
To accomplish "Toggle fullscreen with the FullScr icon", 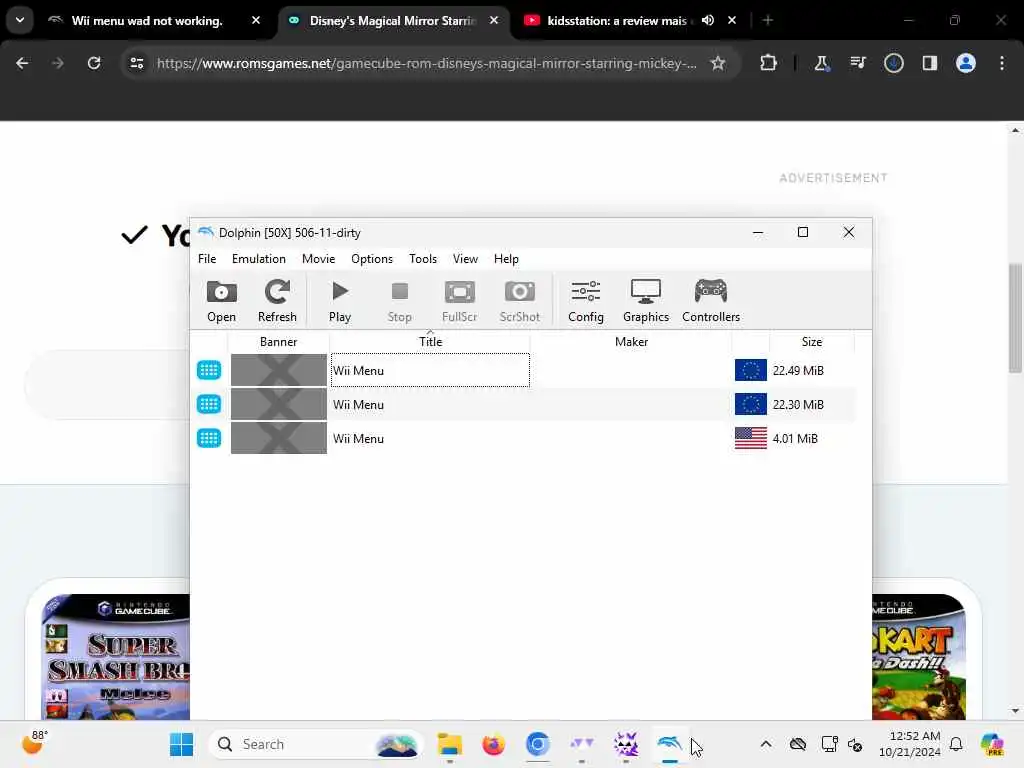I will click(x=460, y=301).
